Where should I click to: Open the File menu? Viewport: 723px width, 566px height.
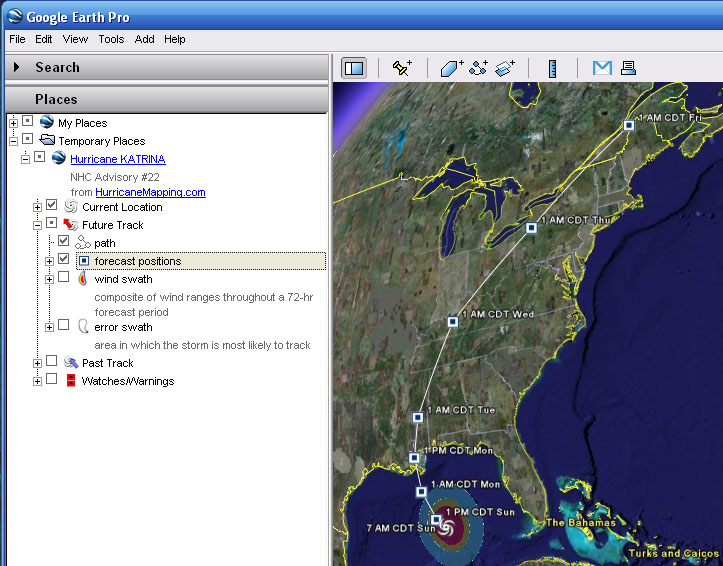point(17,39)
